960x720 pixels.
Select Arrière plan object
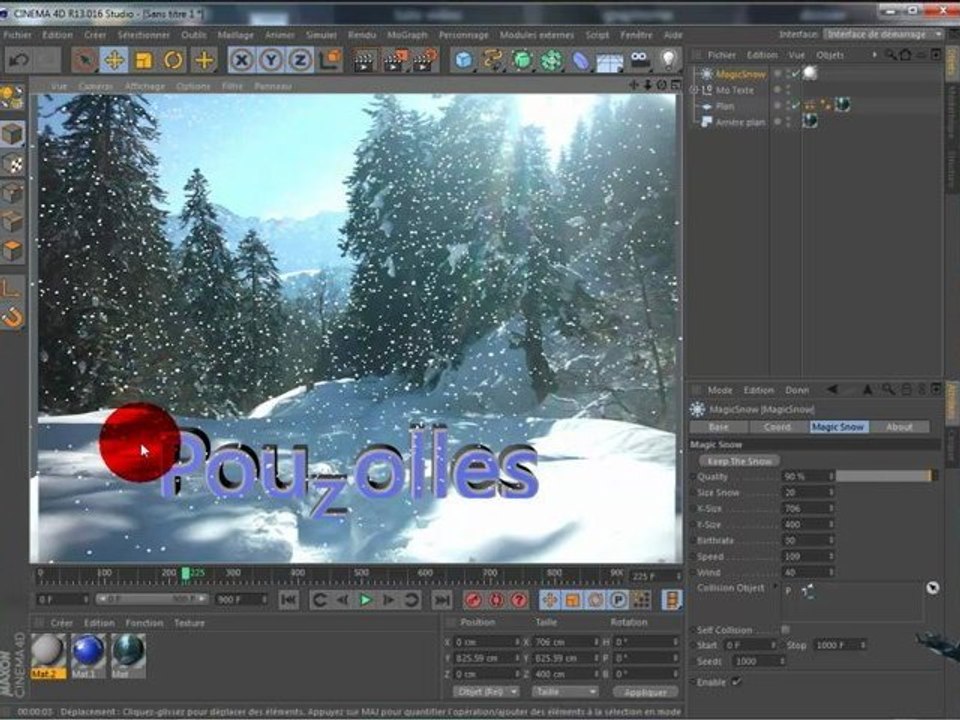tap(740, 122)
